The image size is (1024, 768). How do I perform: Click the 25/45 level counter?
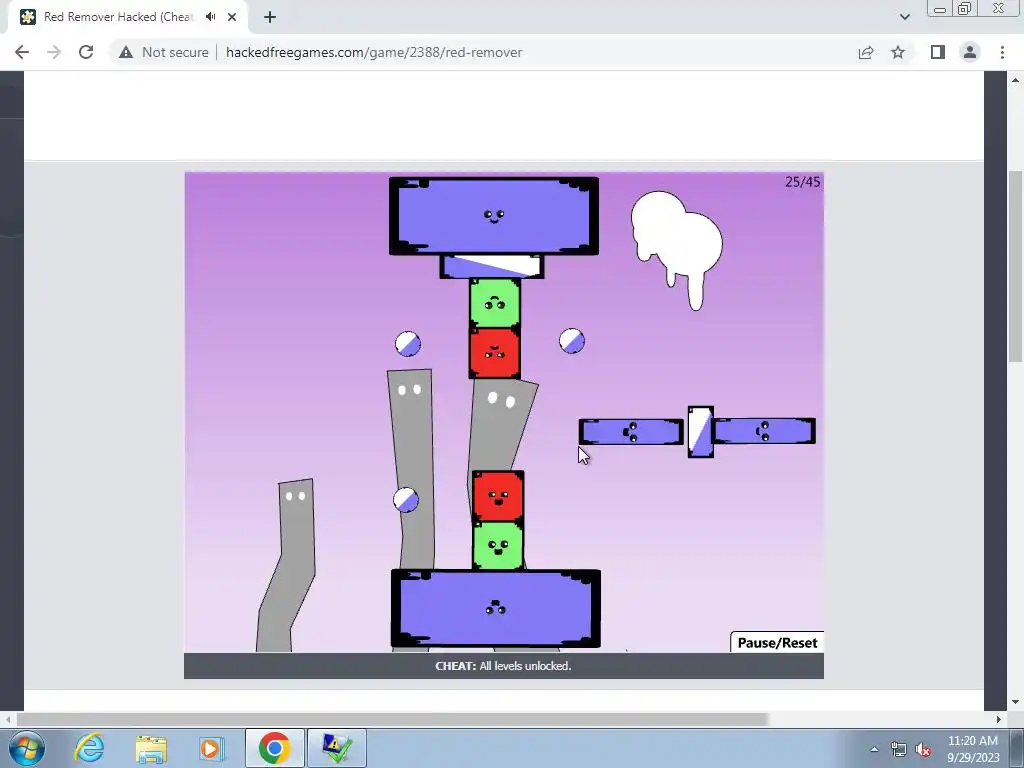(x=802, y=182)
